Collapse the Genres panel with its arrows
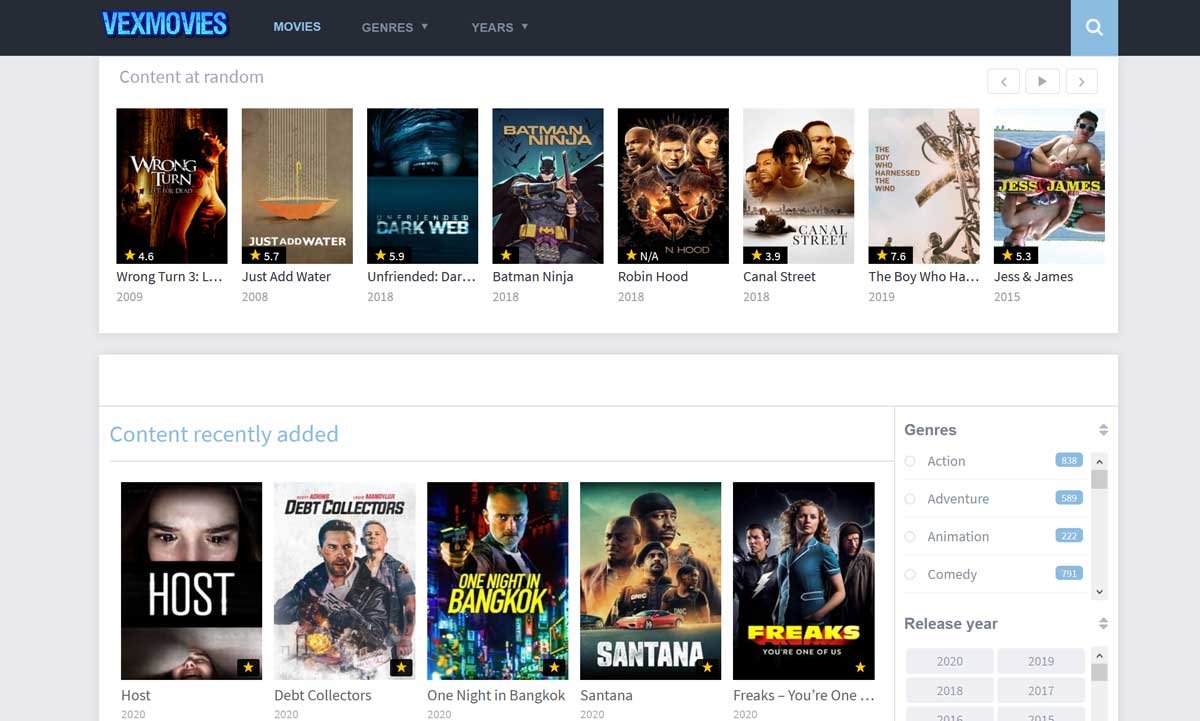Image resolution: width=1200 pixels, height=721 pixels. pos(1103,430)
